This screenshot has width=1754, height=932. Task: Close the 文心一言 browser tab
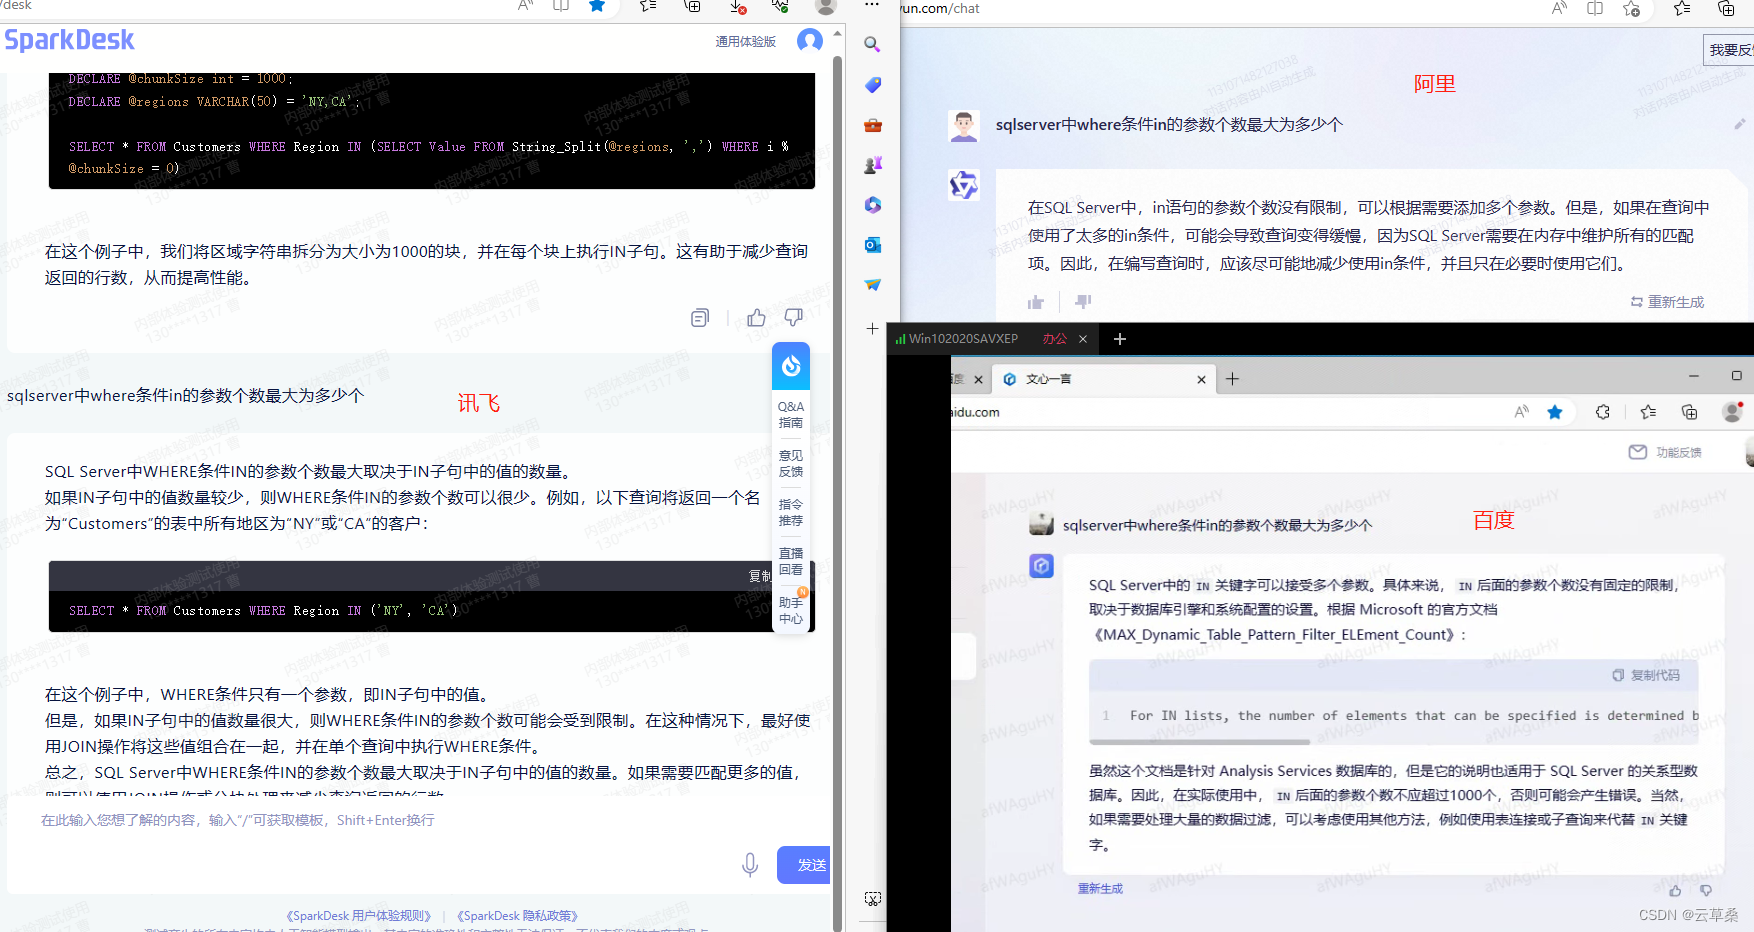point(1201,380)
